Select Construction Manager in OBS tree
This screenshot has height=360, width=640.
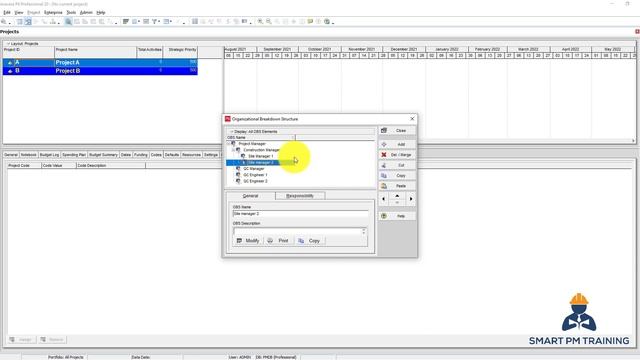tap(261, 150)
